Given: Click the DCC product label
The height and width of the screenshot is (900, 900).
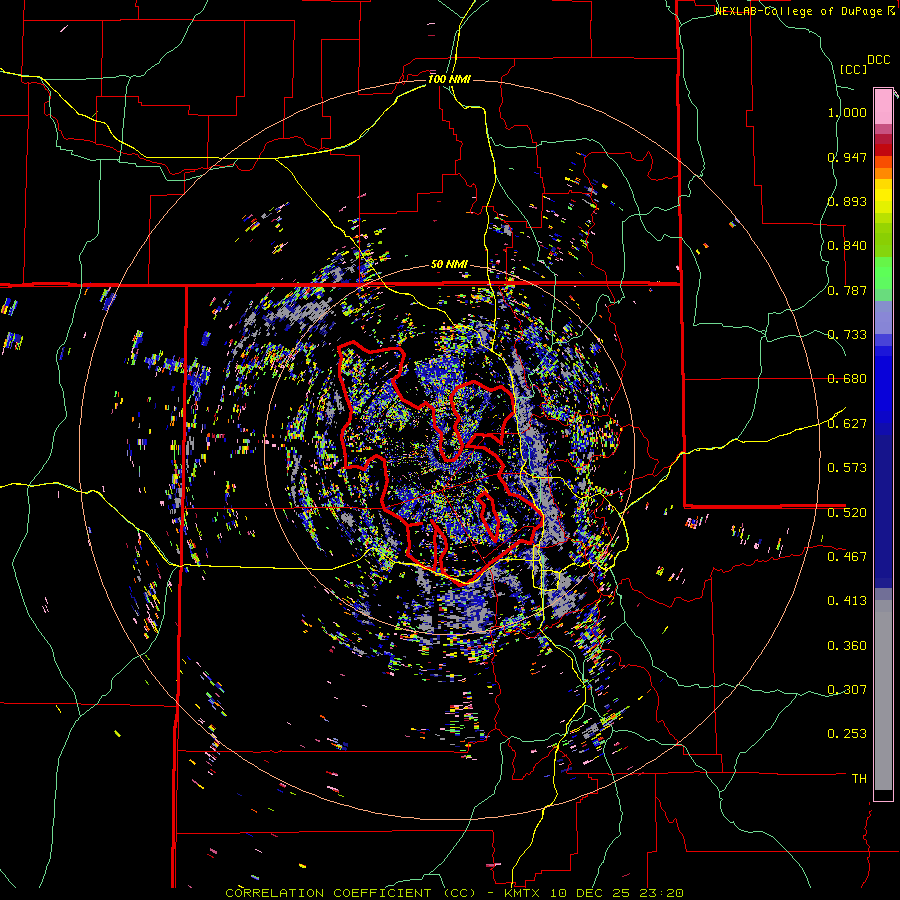Looking at the screenshot, I should [x=878, y=60].
